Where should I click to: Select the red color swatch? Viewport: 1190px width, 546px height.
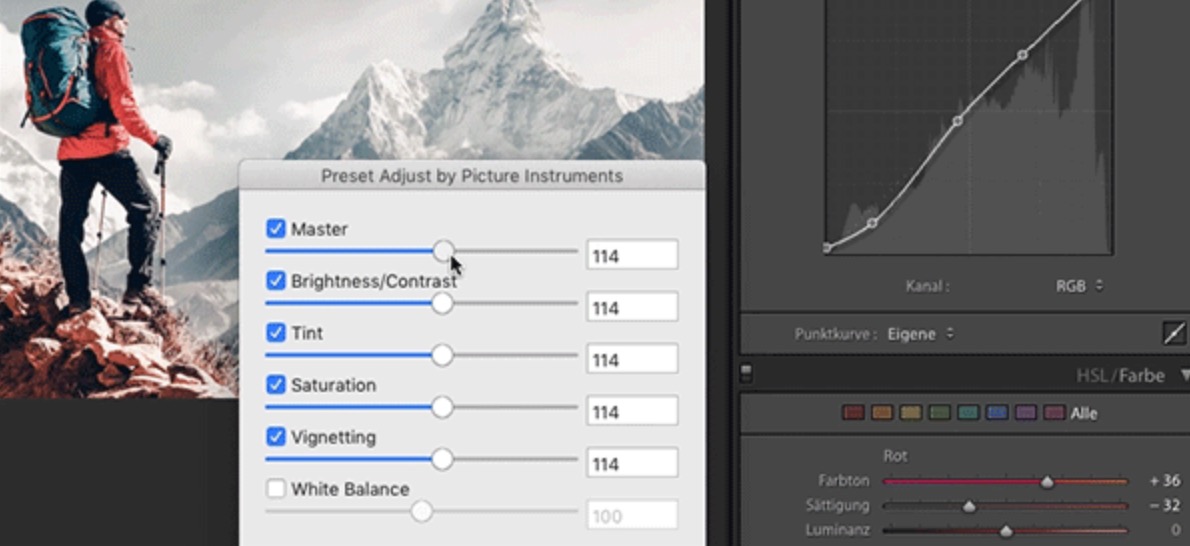pyautogui.click(x=852, y=412)
